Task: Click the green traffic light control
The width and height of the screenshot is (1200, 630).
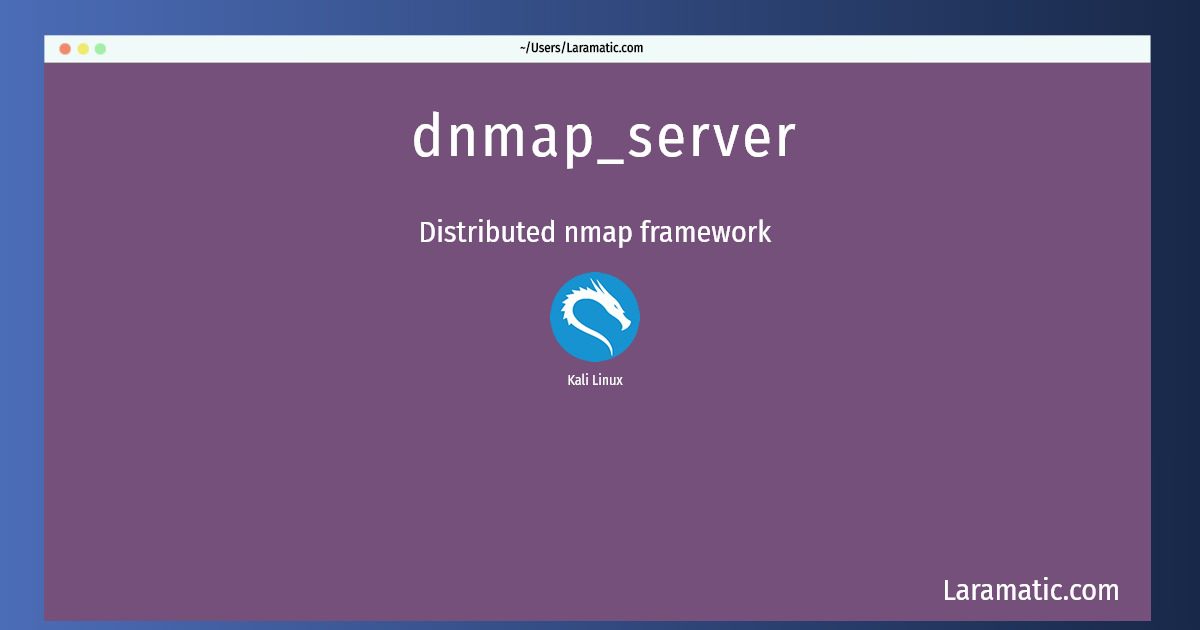Action: (x=99, y=46)
